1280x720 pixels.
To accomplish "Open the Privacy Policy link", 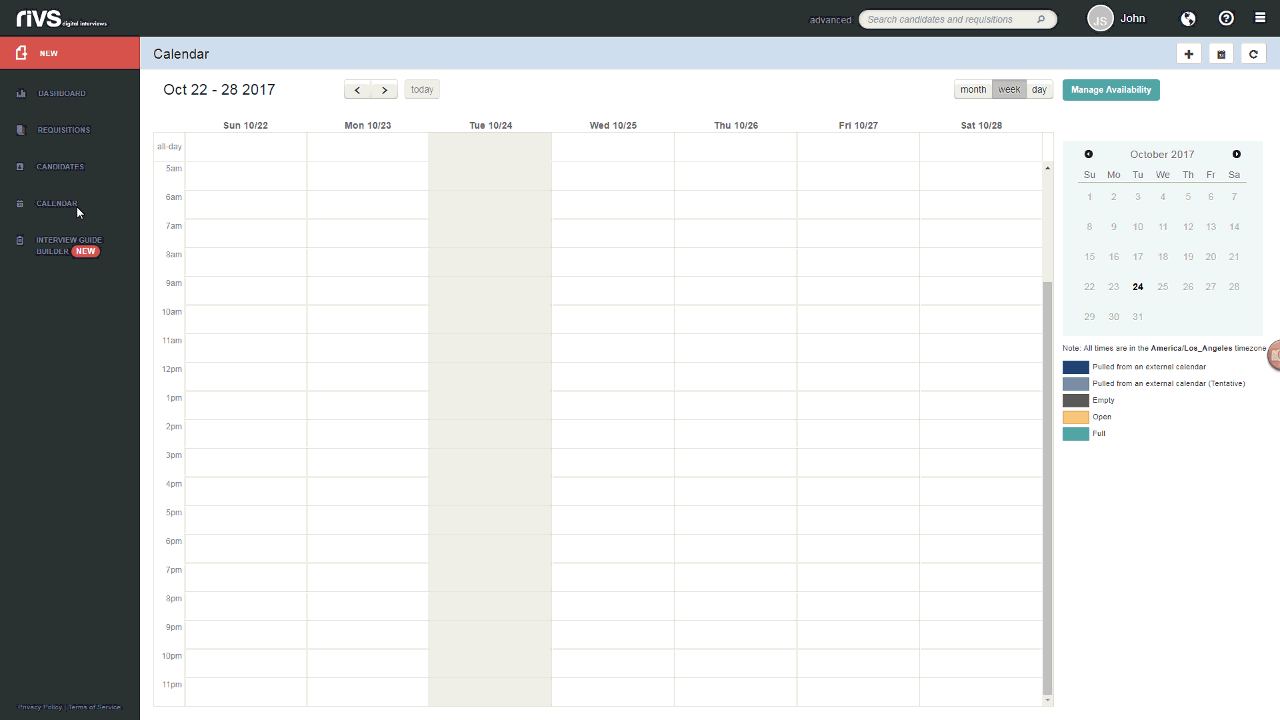I will pos(40,707).
